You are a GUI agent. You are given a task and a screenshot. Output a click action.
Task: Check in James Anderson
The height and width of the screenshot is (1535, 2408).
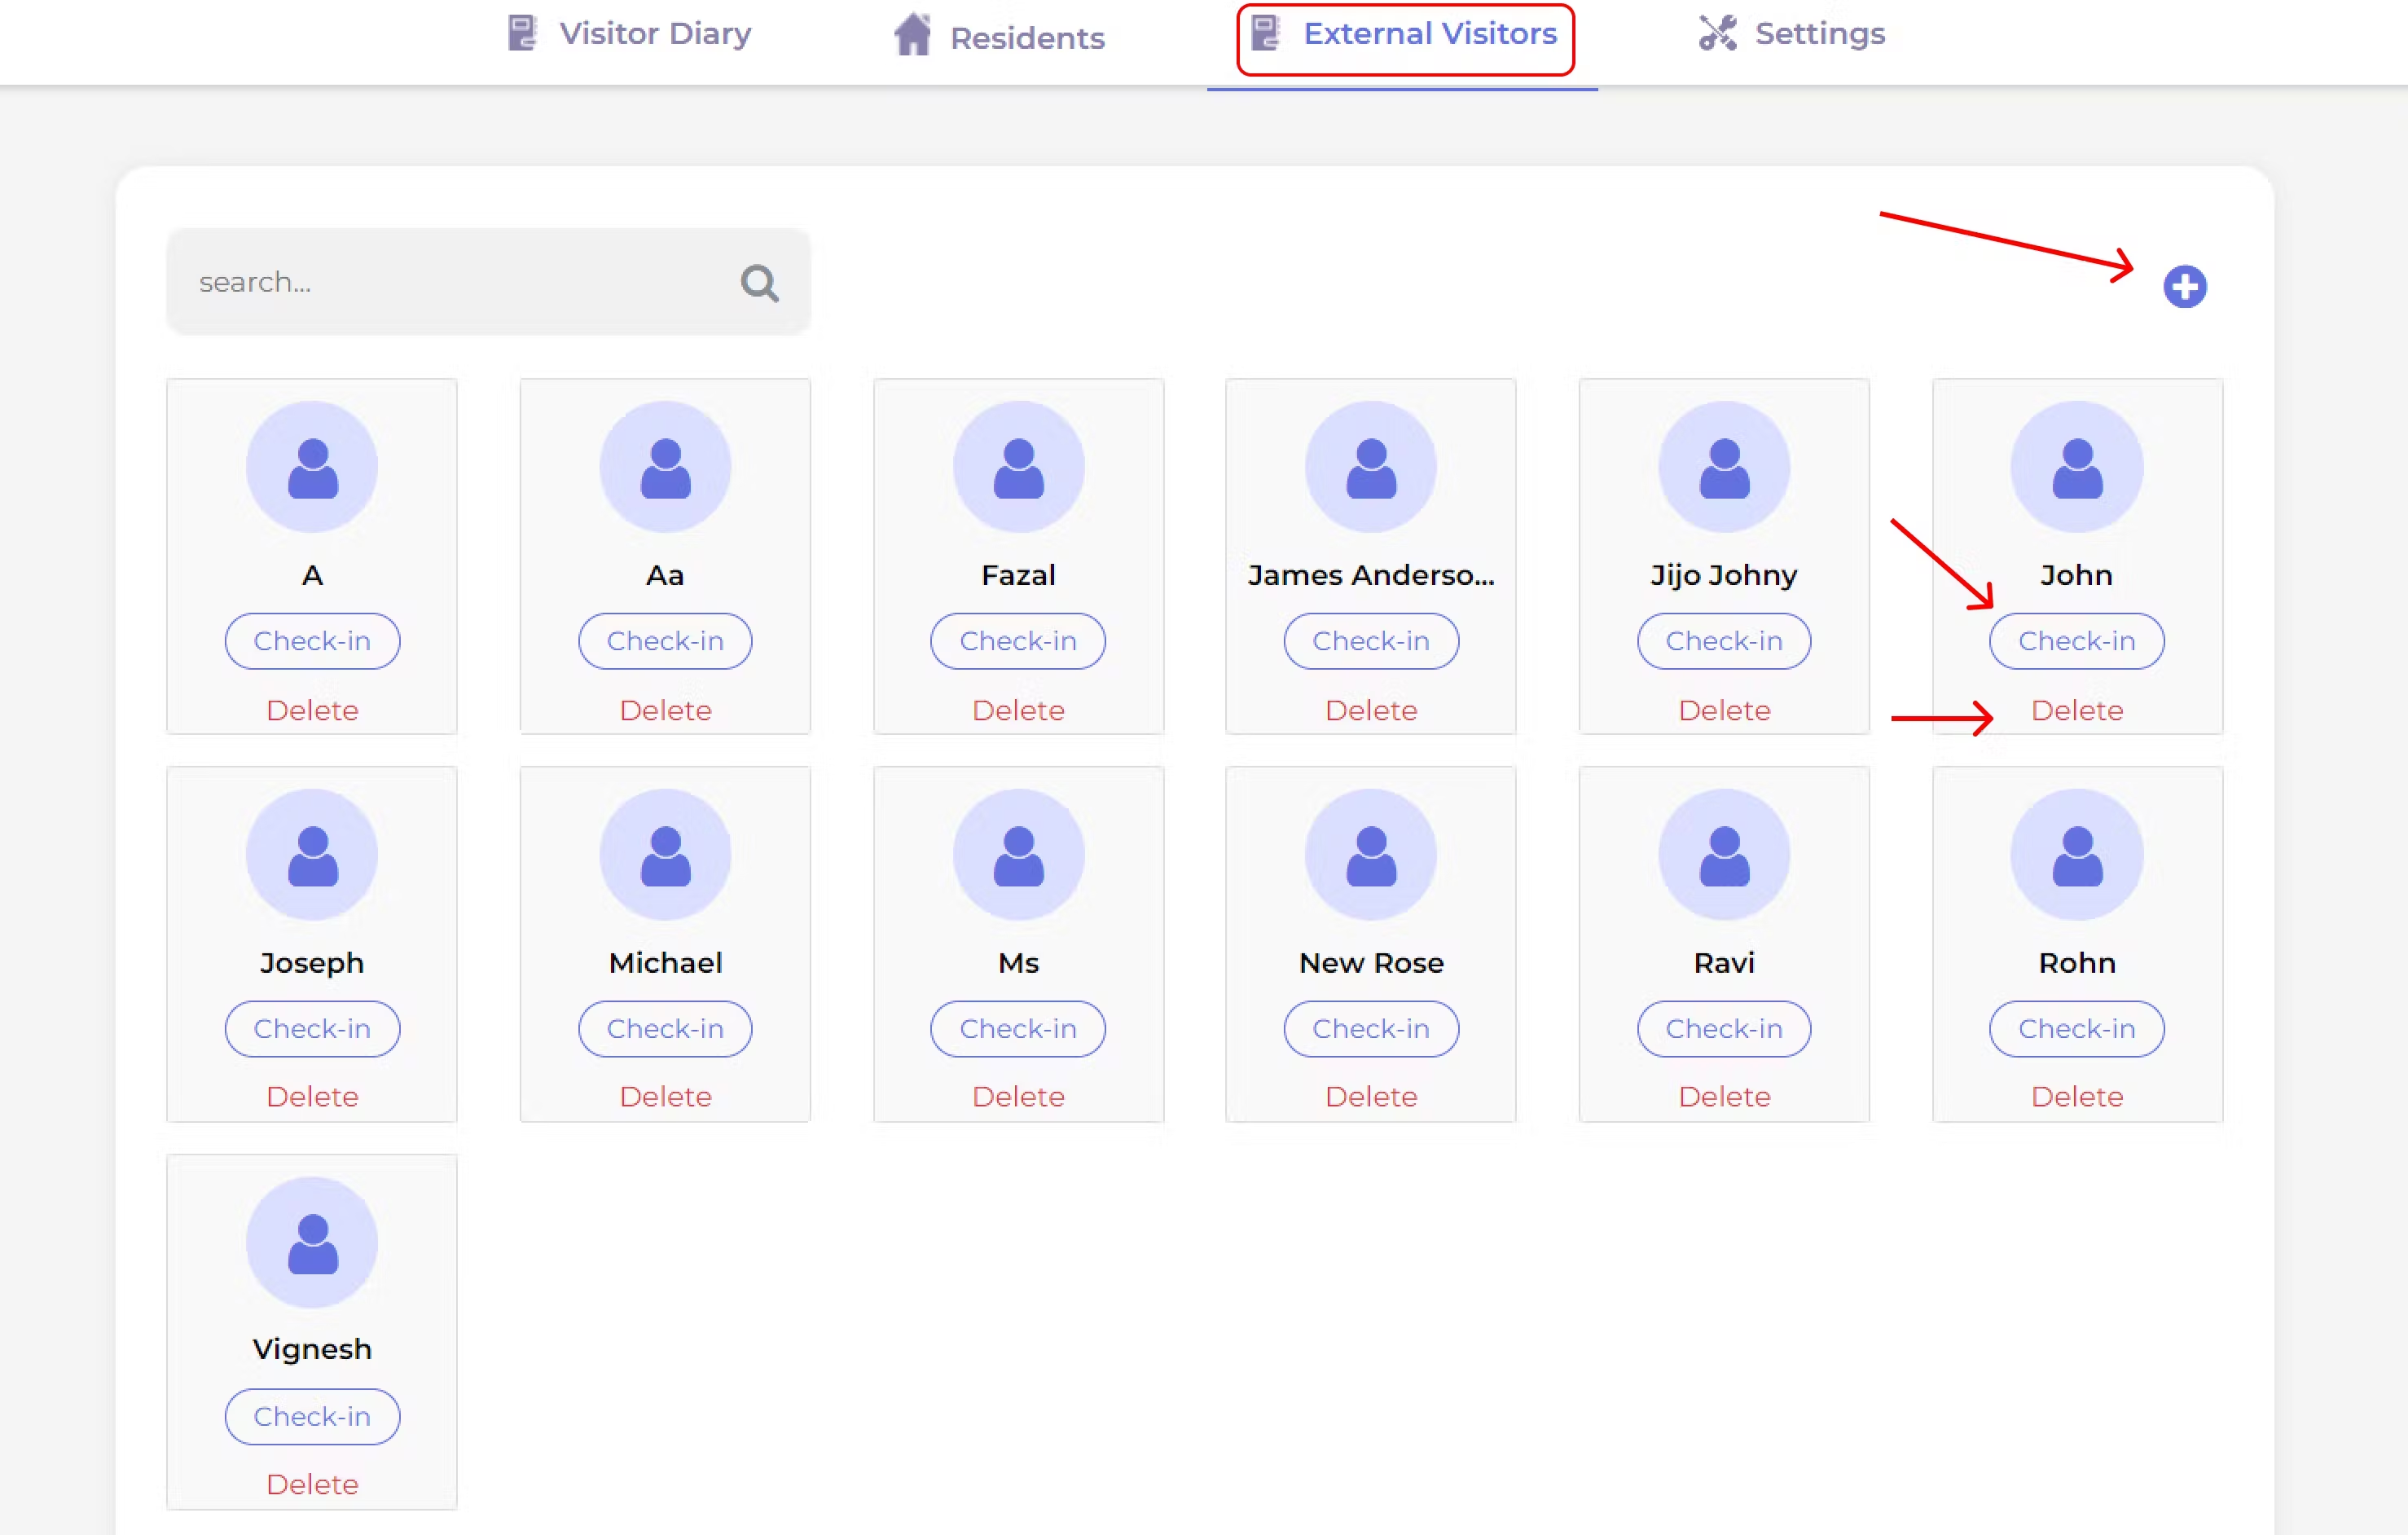[1370, 641]
